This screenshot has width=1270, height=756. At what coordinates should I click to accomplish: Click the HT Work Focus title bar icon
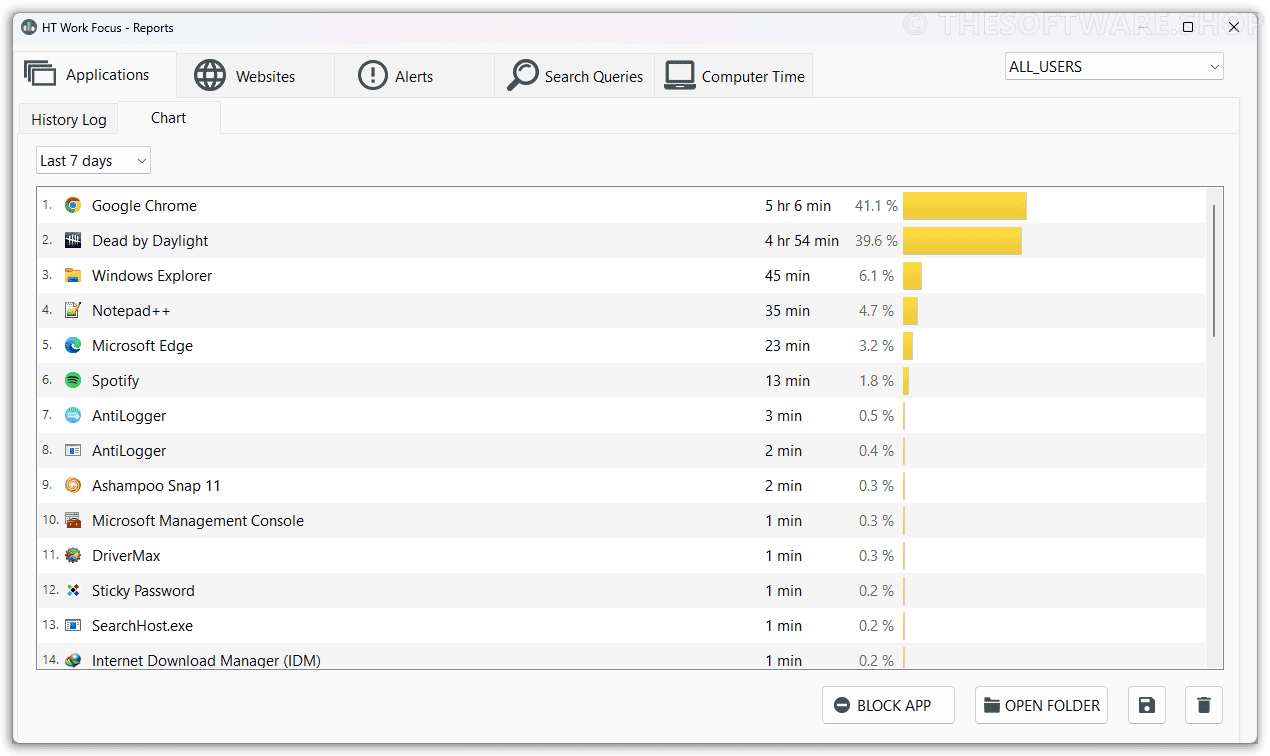(x=29, y=28)
